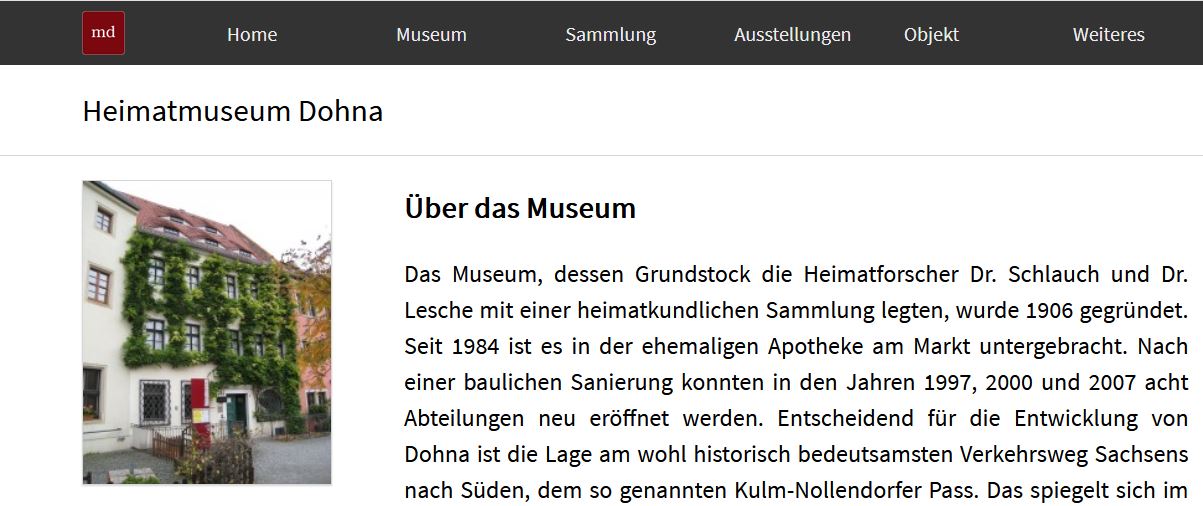Open the Ausstellungen navigation entry

coord(792,35)
